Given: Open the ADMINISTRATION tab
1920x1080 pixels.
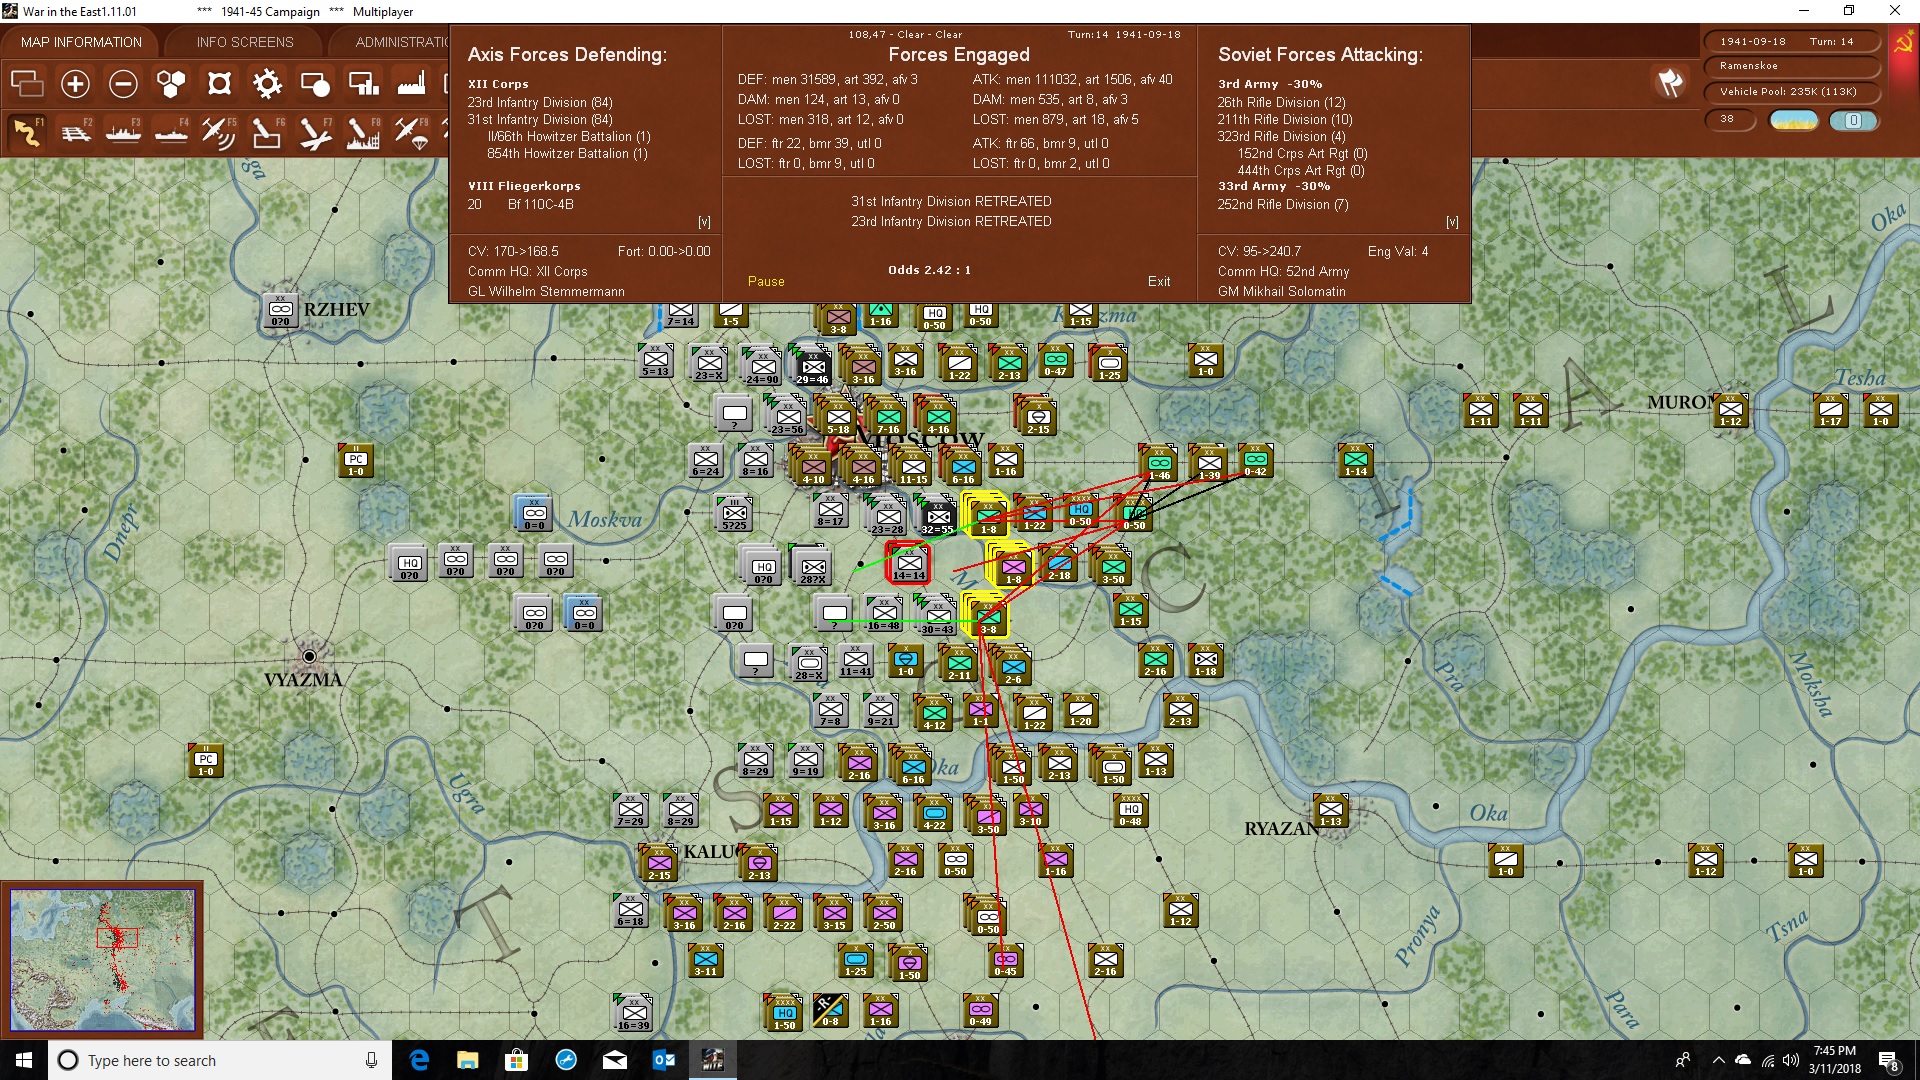Looking at the screenshot, I should coord(402,42).
